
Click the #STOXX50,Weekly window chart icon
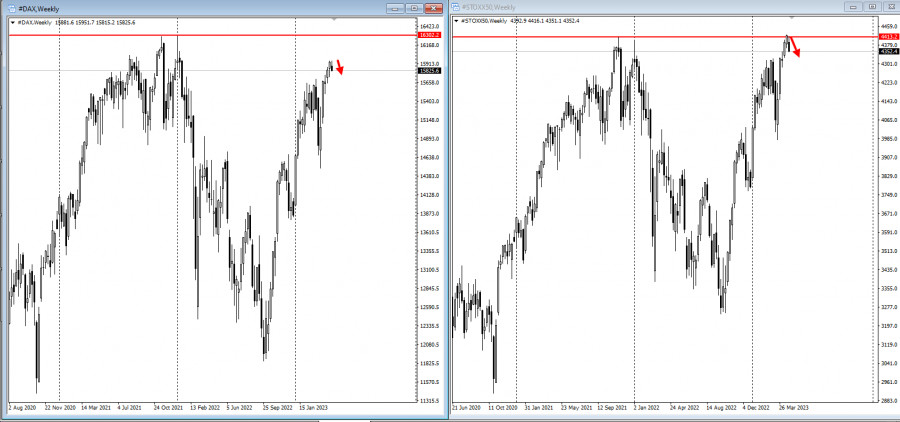point(456,7)
